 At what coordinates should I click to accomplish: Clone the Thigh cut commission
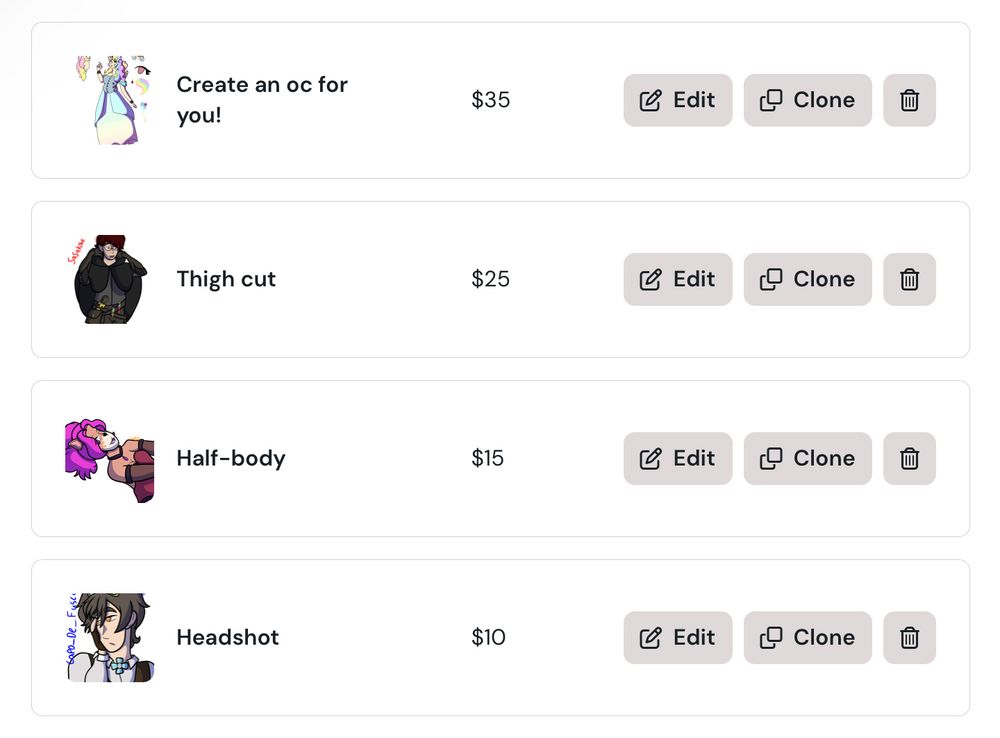(807, 279)
